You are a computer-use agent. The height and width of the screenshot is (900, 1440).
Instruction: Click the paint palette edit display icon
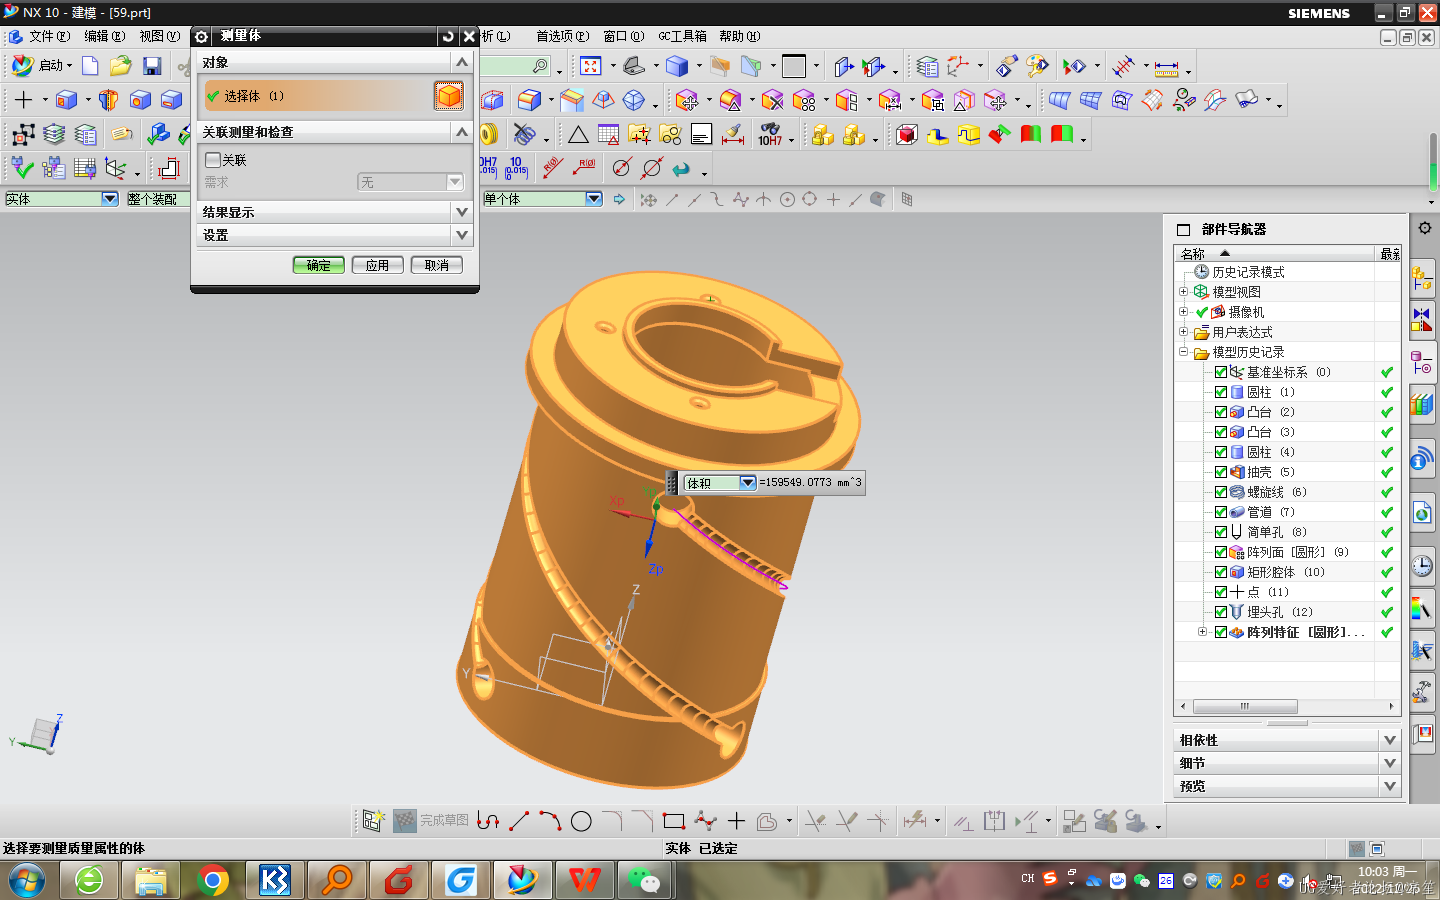coord(1037,66)
